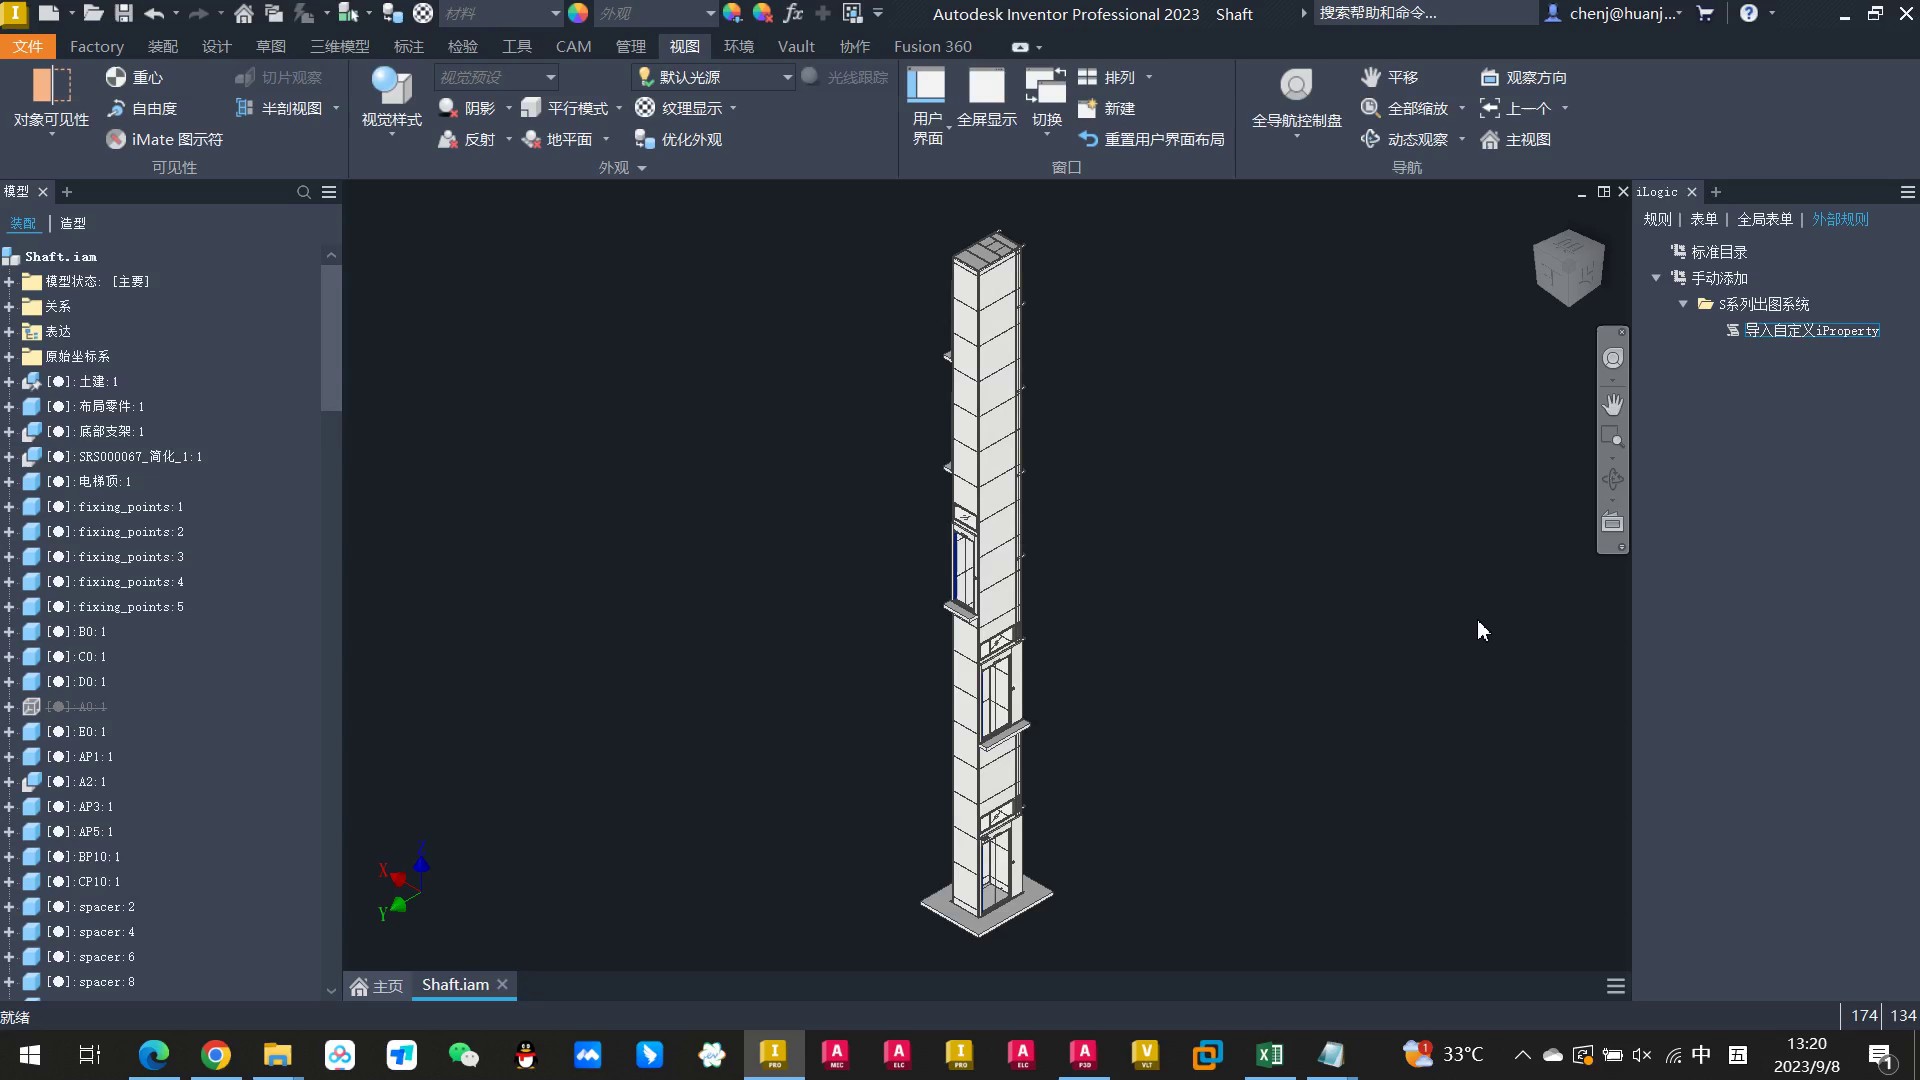1920x1080 pixels.
Task: Toggle the 自由度 degrees of freedom display
Action: [141, 108]
